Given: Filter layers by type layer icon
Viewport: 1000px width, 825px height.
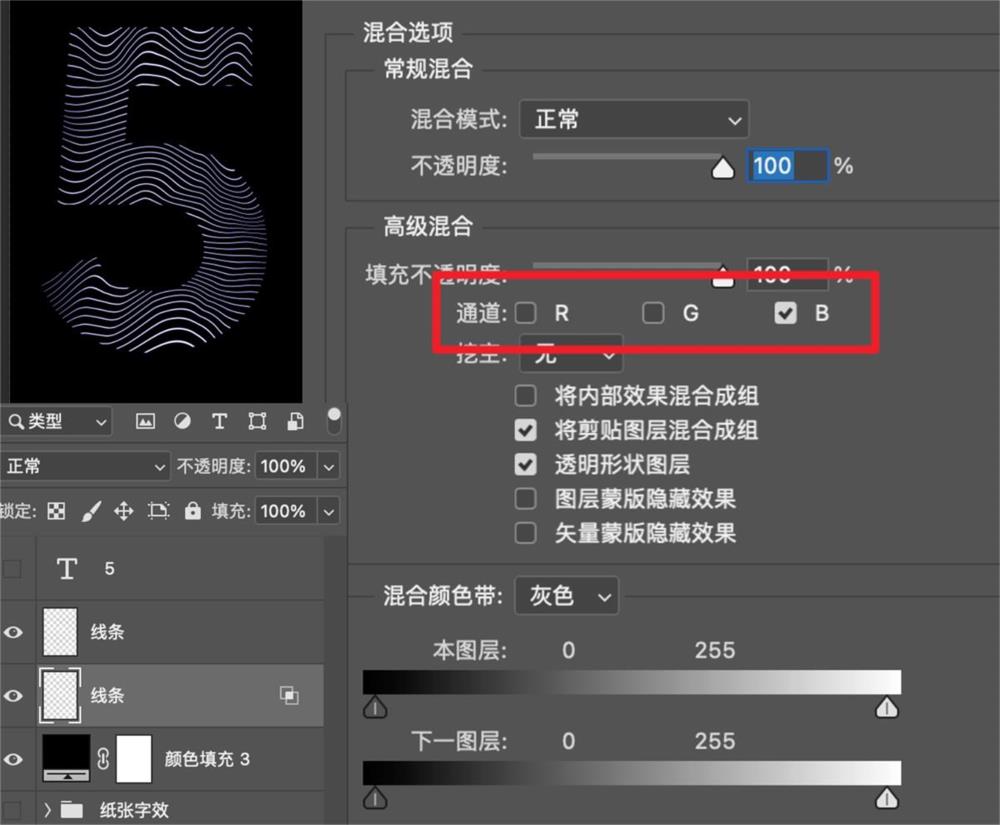Looking at the screenshot, I should [219, 421].
